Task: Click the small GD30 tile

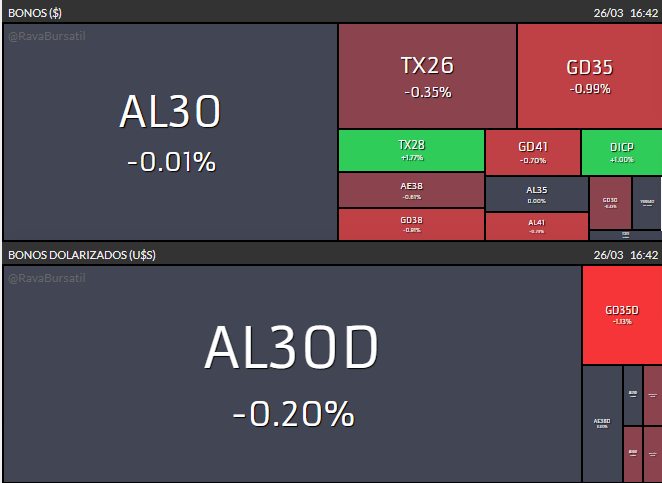Action: pyautogui.click(x=610, y=202)
